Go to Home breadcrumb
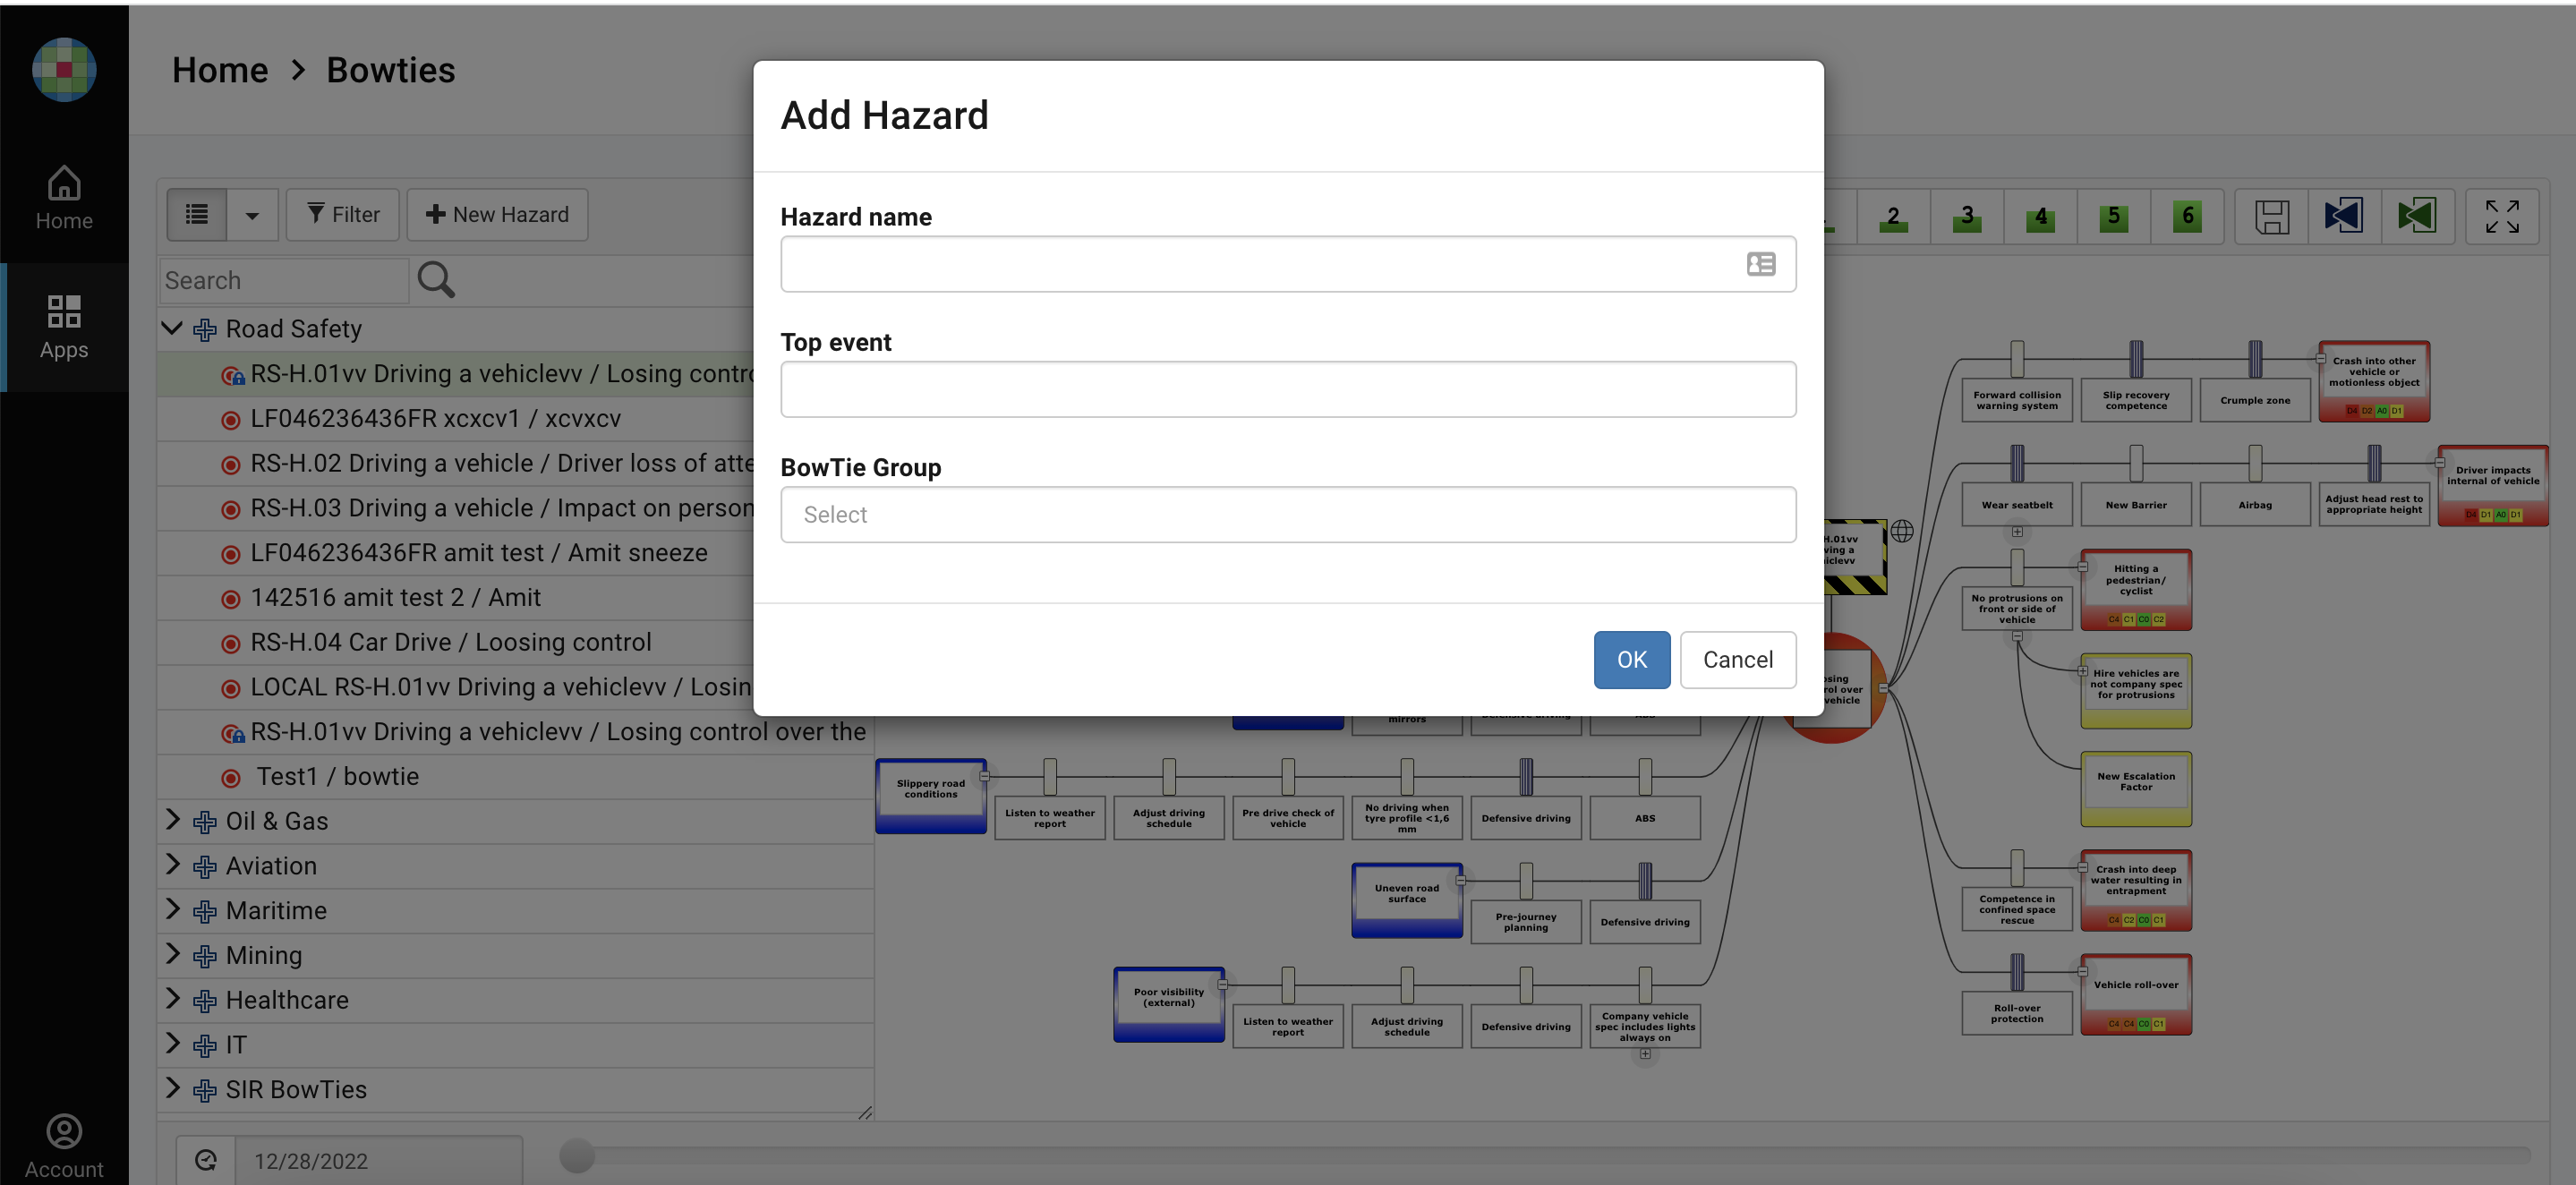2576x1185 pixels. [x=220, y=71]
